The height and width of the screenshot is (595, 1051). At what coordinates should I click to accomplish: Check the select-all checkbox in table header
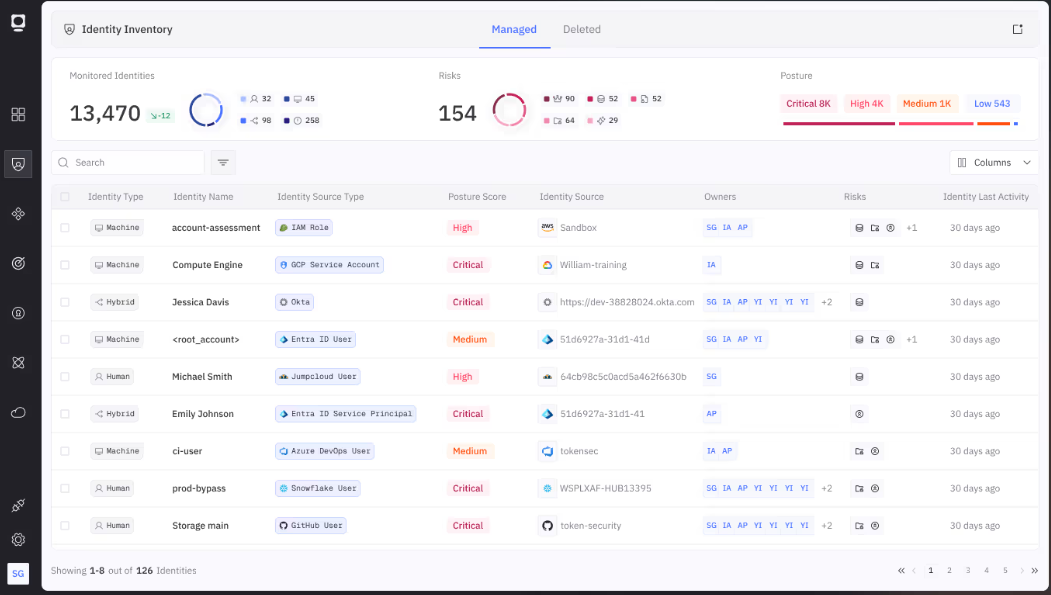65,197
